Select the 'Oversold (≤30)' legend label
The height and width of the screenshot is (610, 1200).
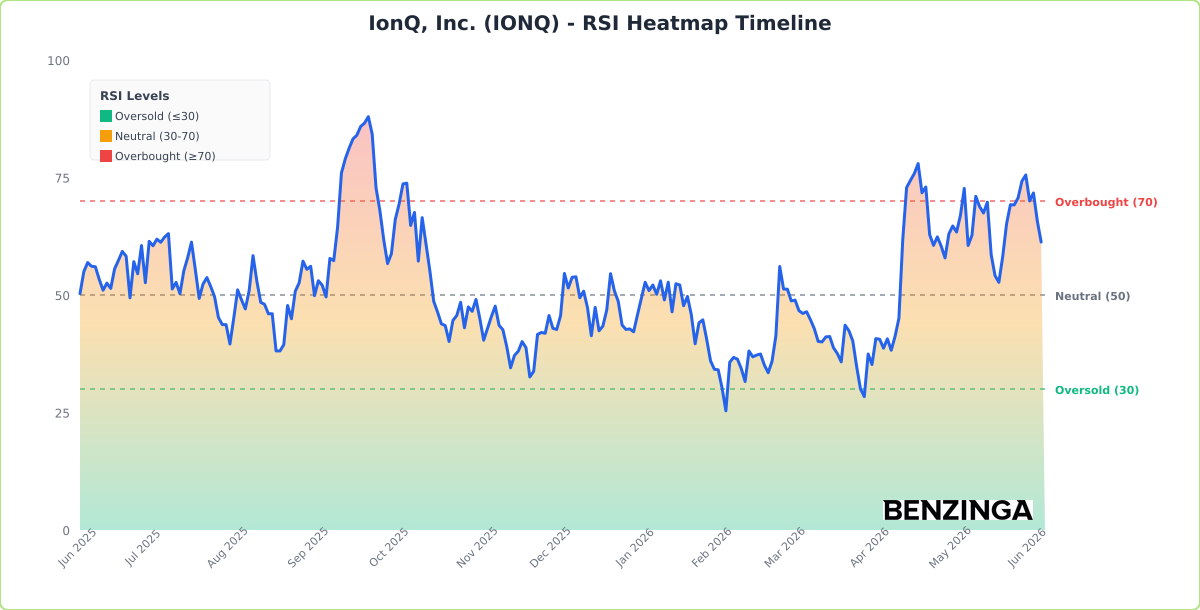[x=157, y=116]
